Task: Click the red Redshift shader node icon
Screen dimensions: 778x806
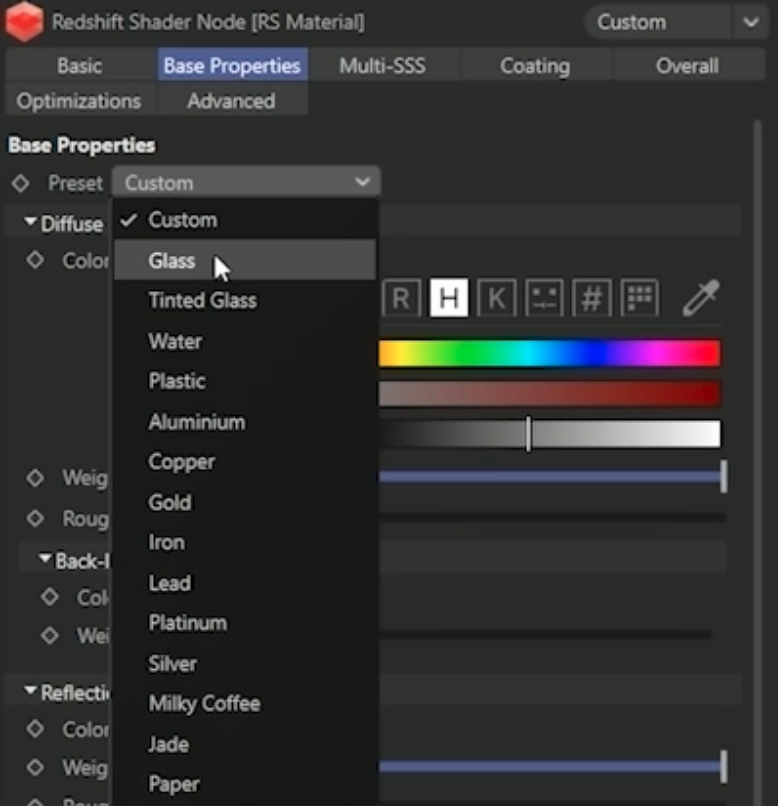Action: point(24,22)
